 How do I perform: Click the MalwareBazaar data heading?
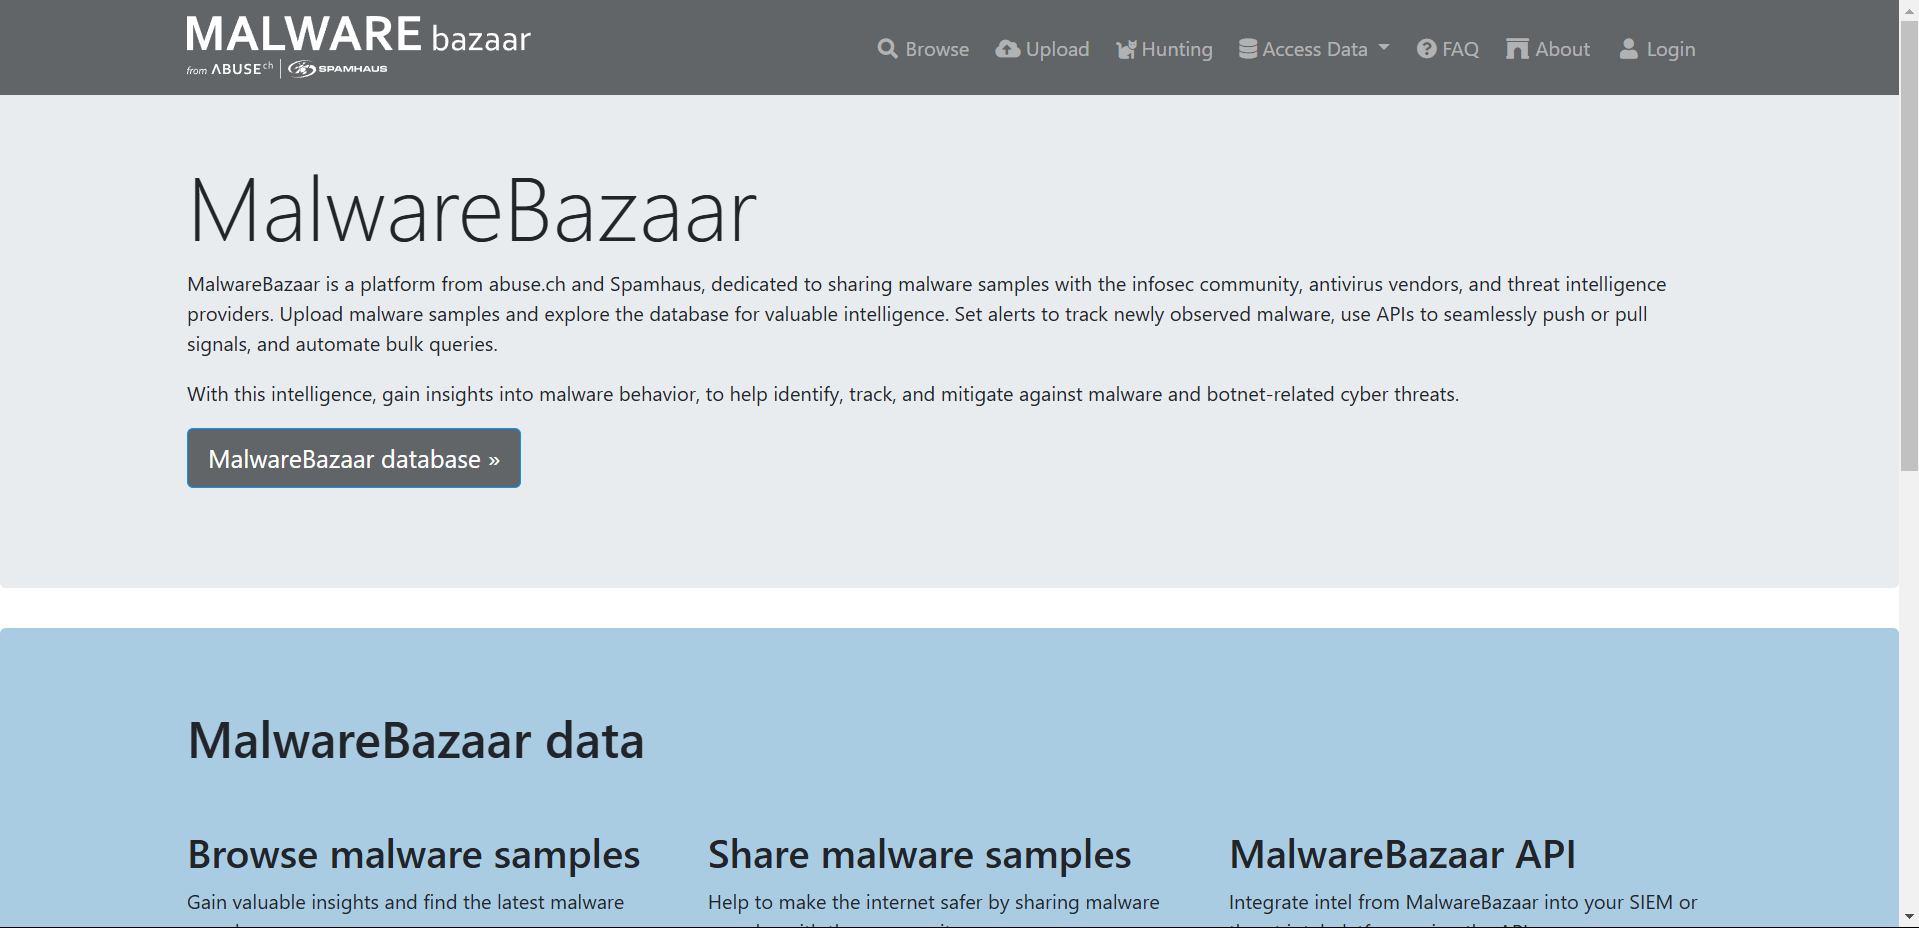[x=416, y=741]
